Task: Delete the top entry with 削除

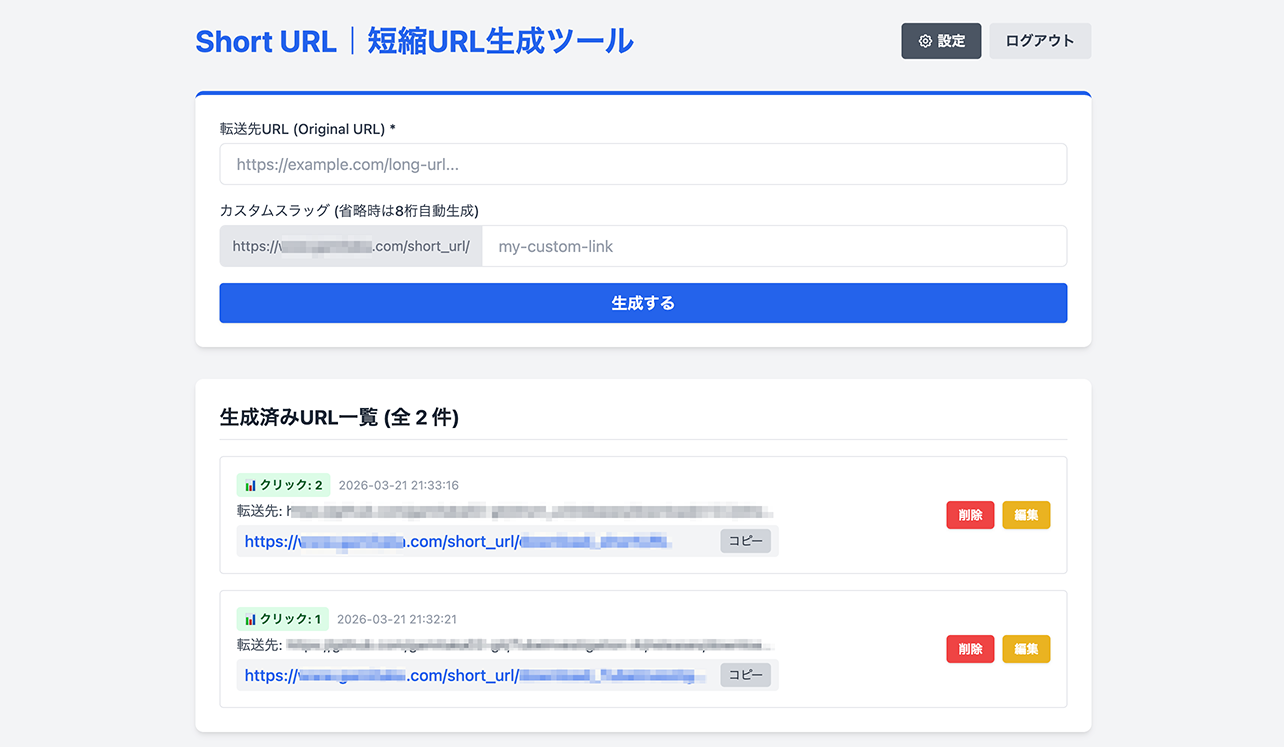Action: click(x=969, y=514)
